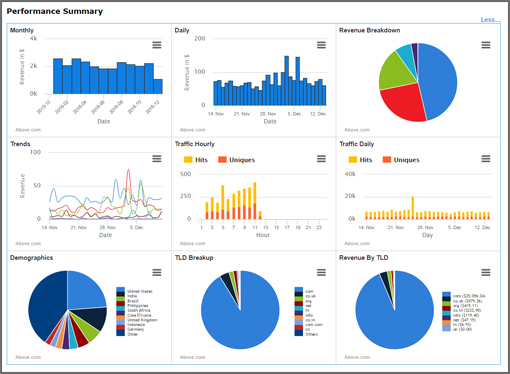Toggle the info entry in Revenue By TLD legend
Image resolution: width=510 pixels, height=374 pixels.
[461, 315]
